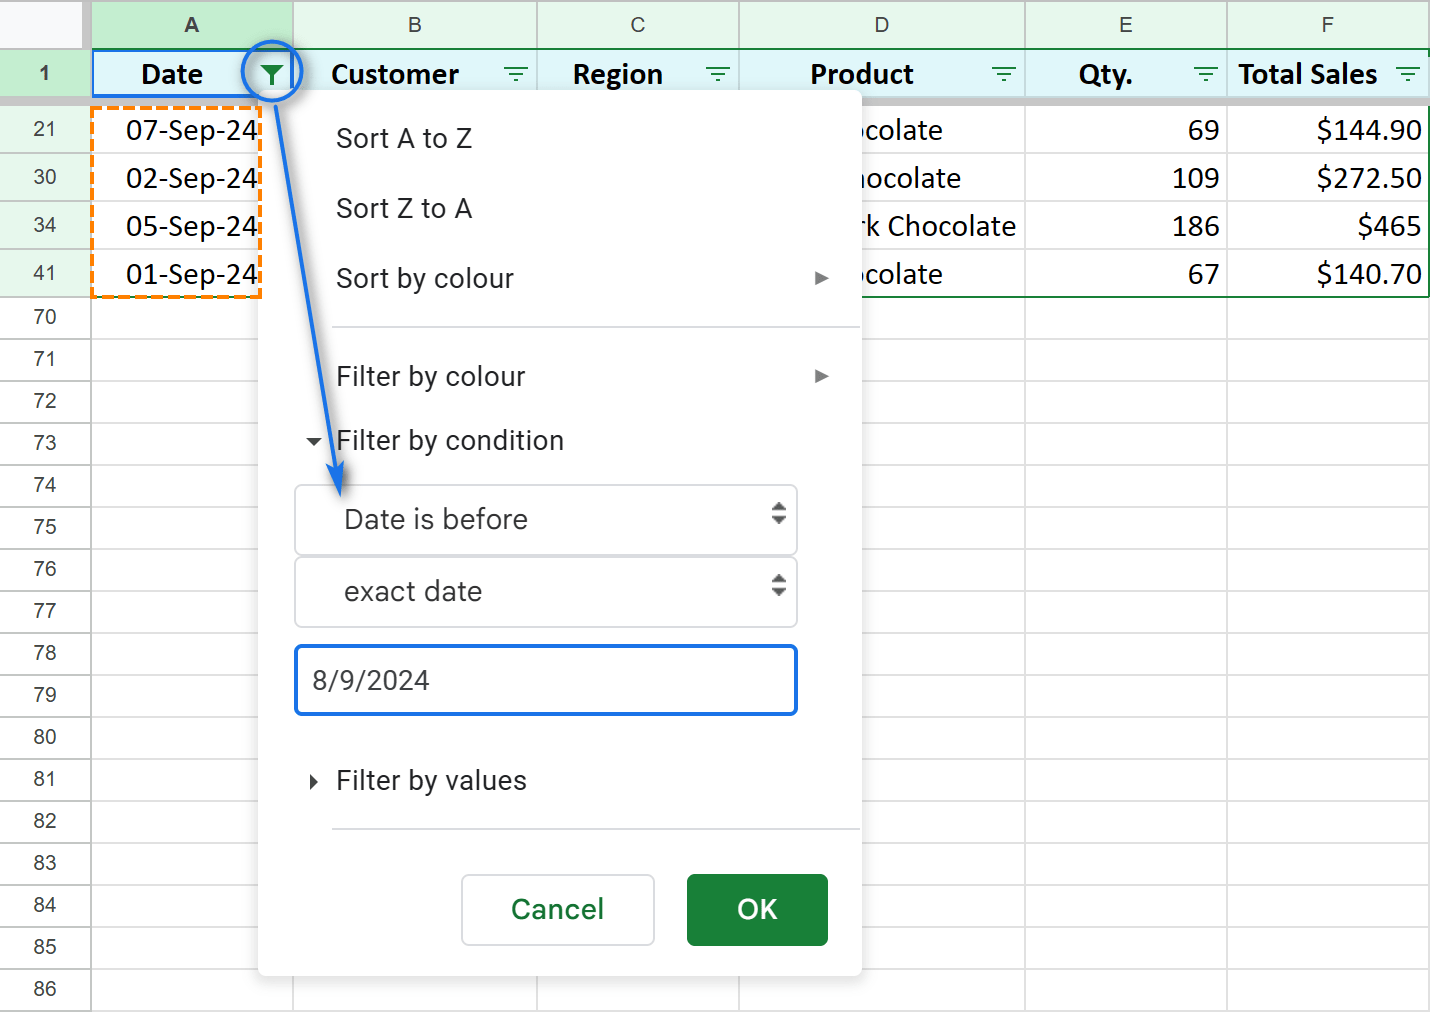Click the Total Sales header cell
The width and height of the screenshot is (1430, 1012).
pos(1328,74)
